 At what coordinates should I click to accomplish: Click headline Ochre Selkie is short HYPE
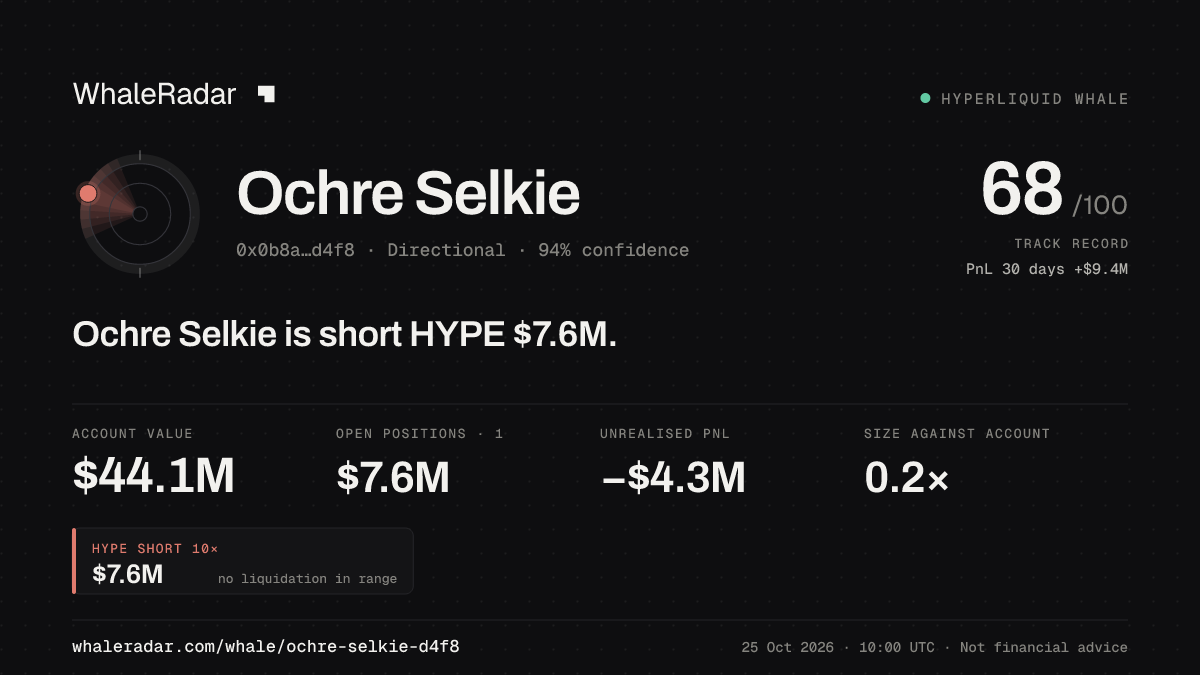pyautogui.click(x=344, y=335)
